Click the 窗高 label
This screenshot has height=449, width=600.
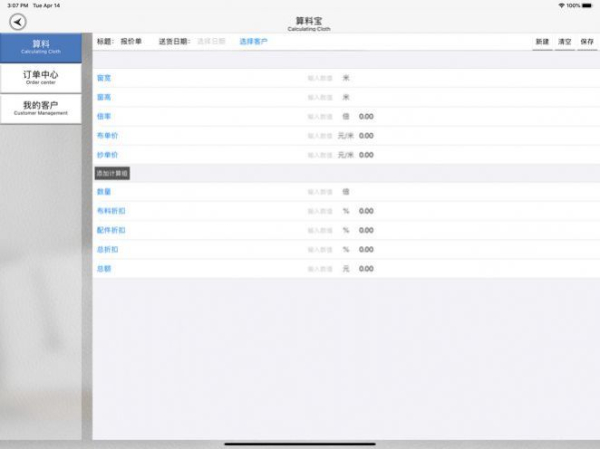tap(104, 97)
